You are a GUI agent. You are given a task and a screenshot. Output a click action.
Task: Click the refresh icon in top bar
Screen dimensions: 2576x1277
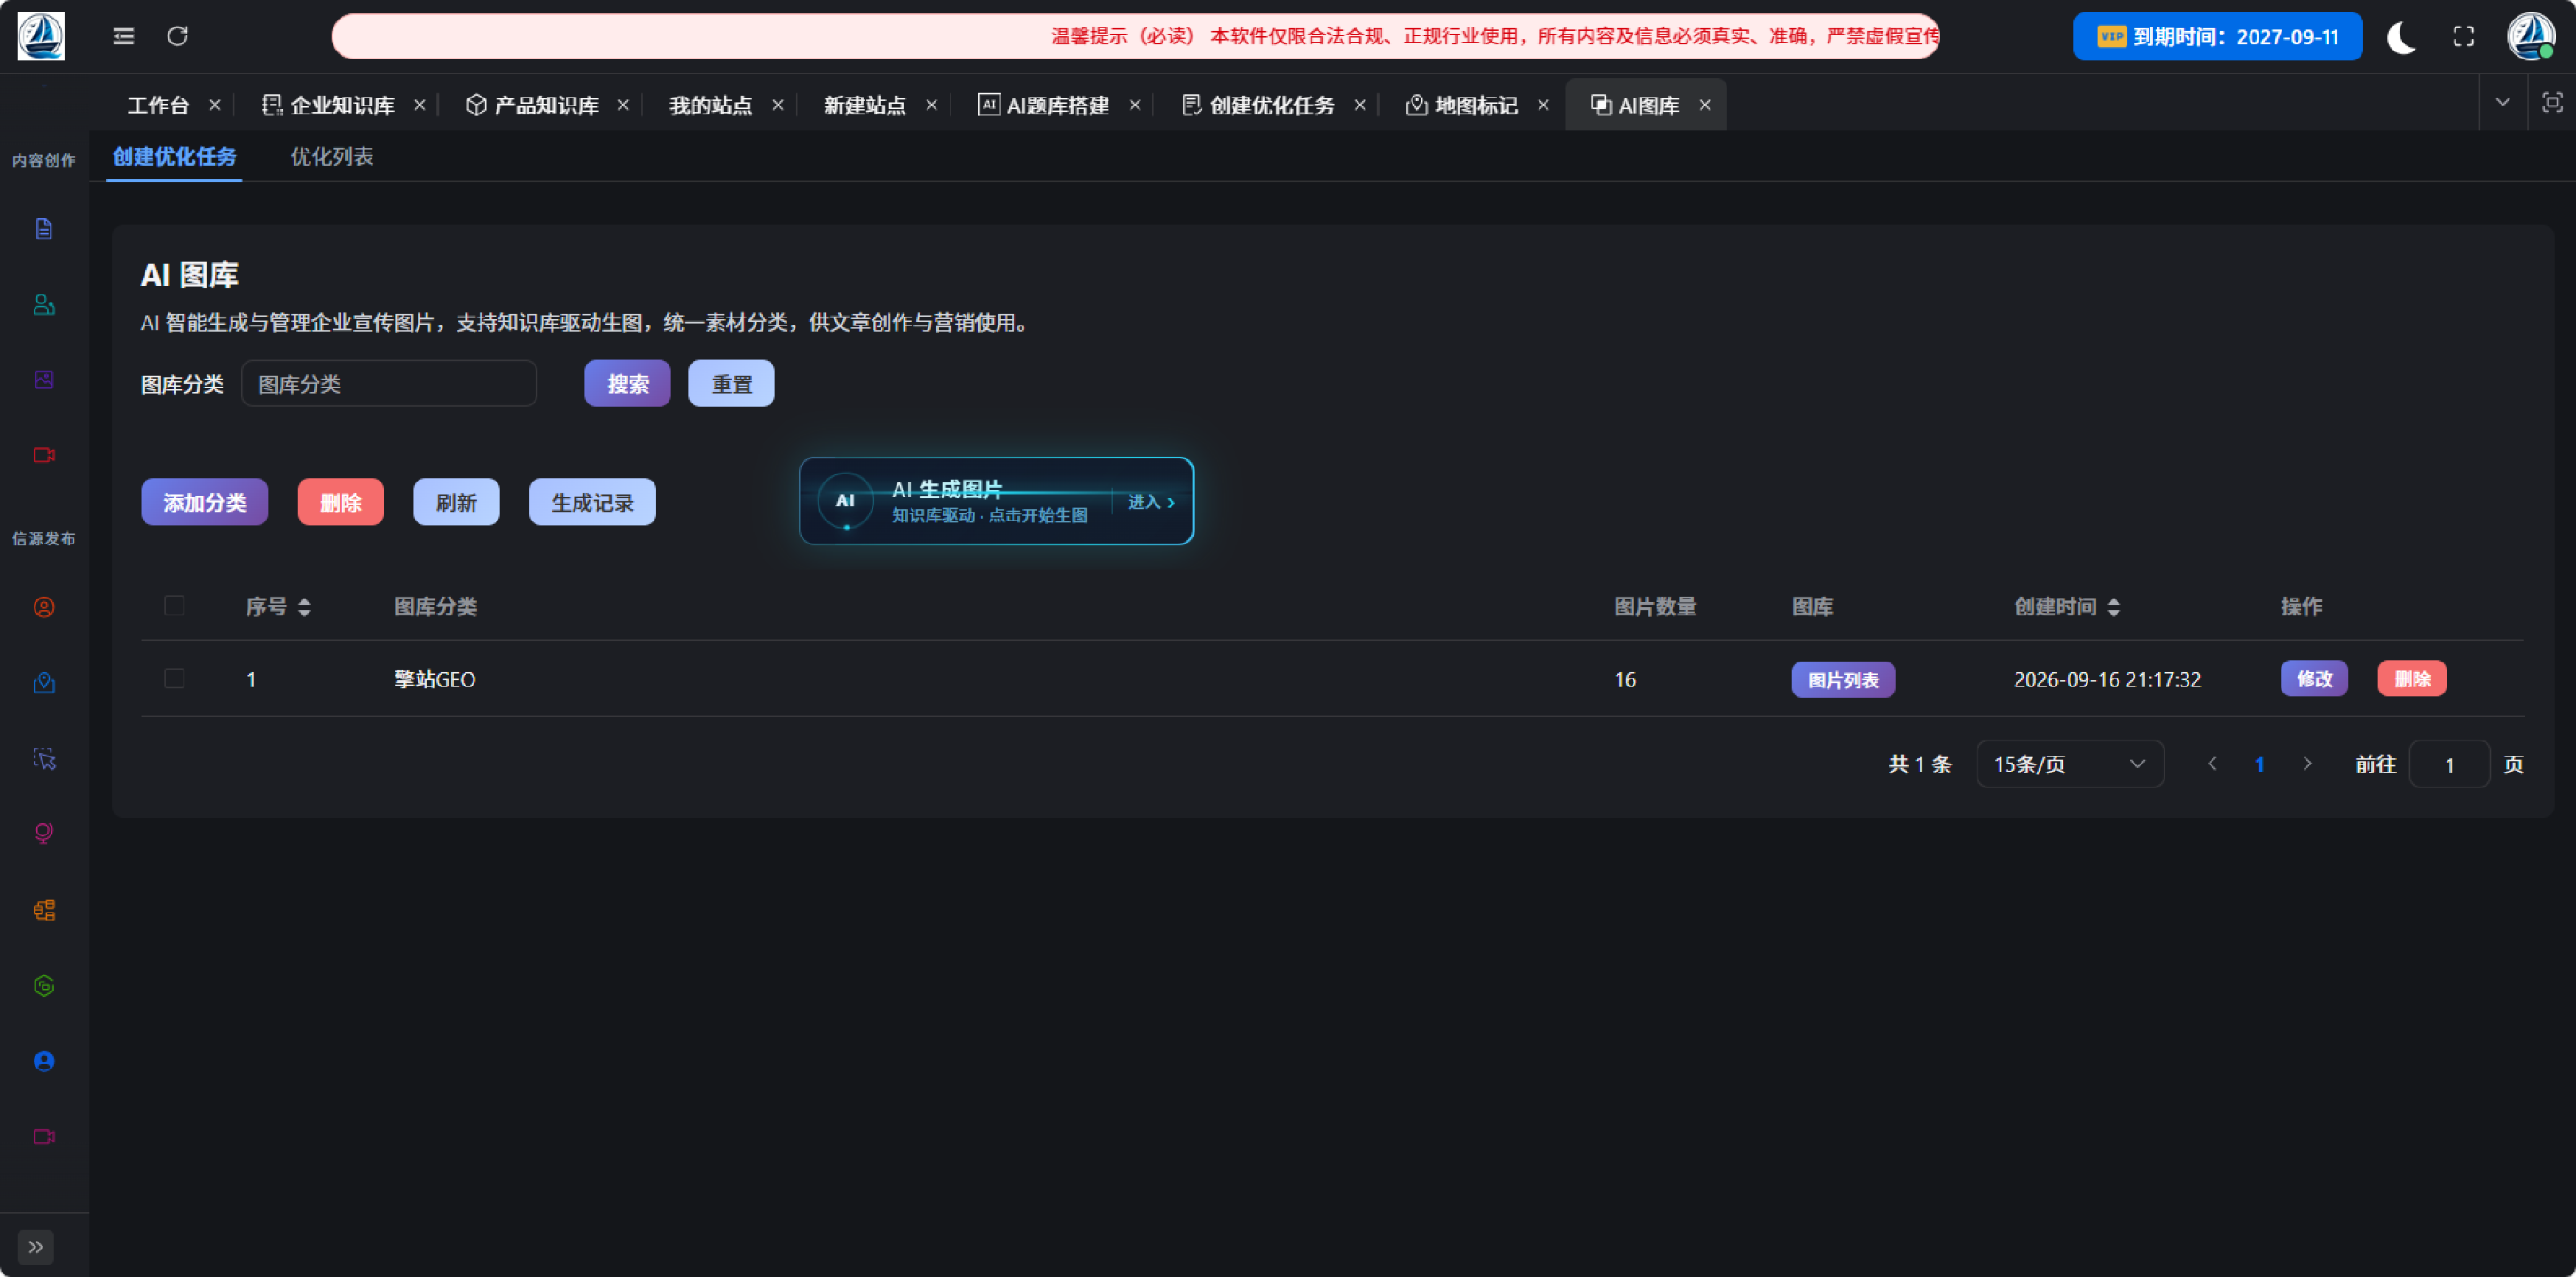[178, 37]
